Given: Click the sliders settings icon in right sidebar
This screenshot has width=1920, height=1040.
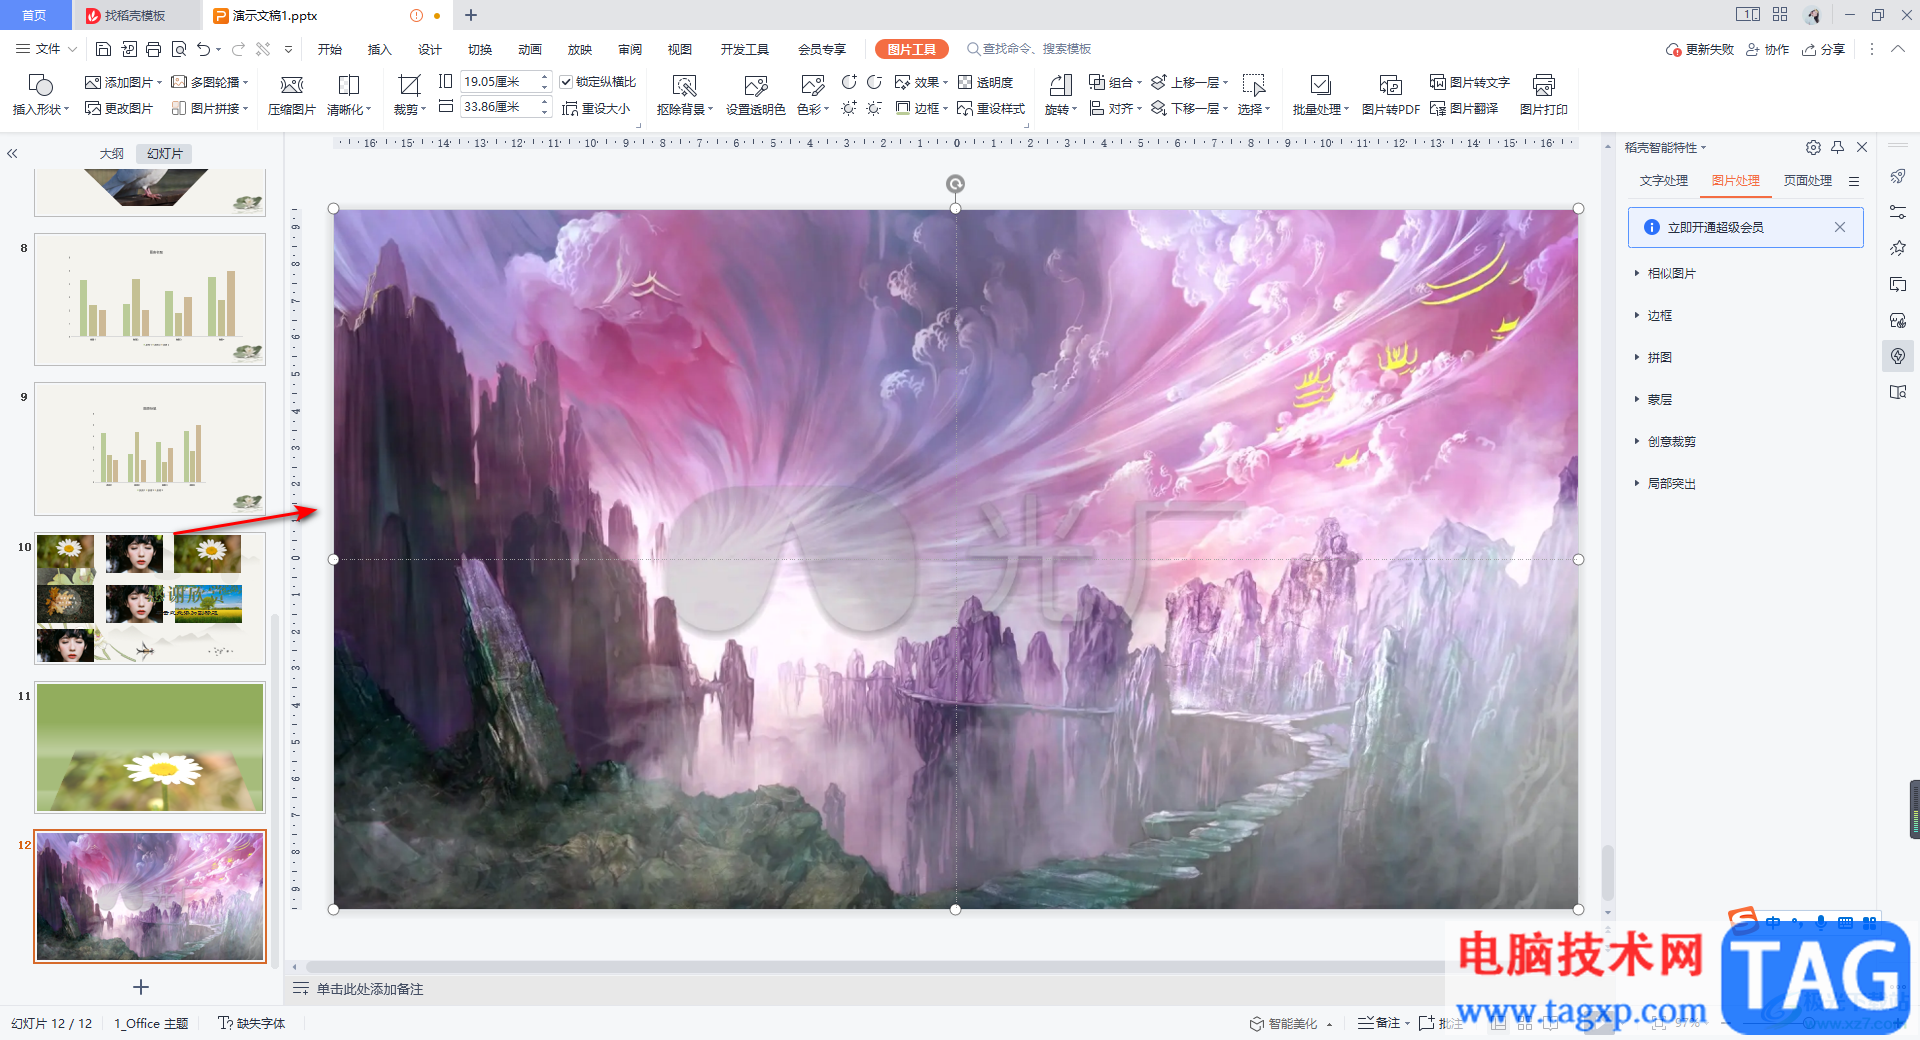Looking at the screenshot, I should click(x=1898, y=212).
